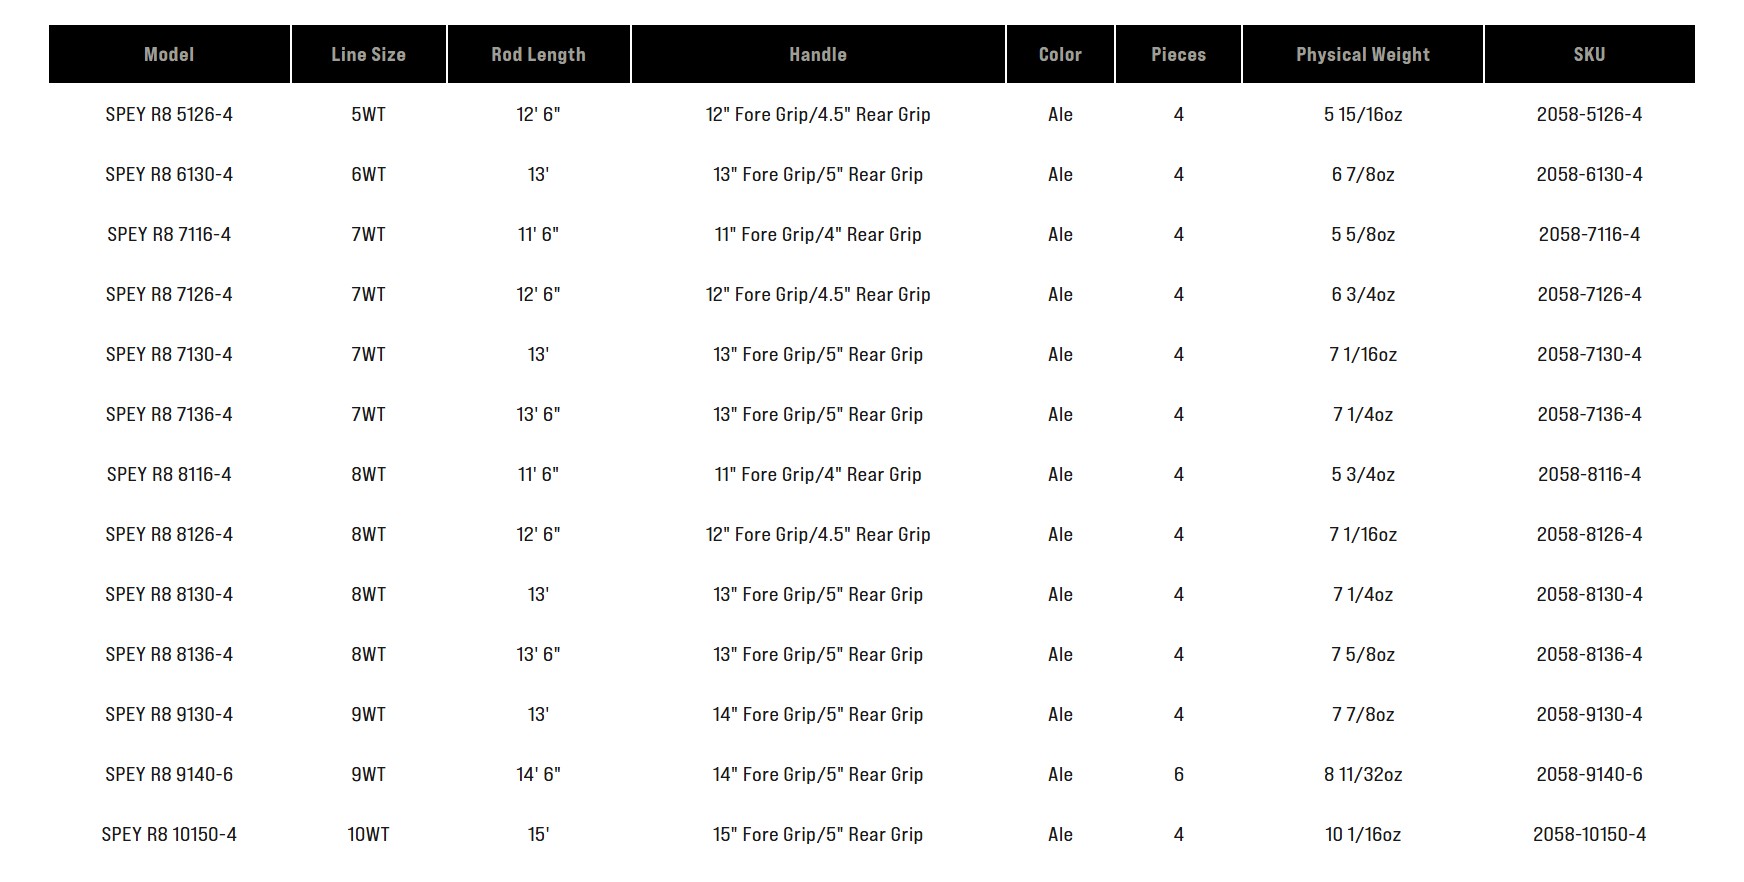This screenshot has height=882, width=1744.
Task: Click the 13' 6" length for 7136-4
Action: click(x=538, y=415)
